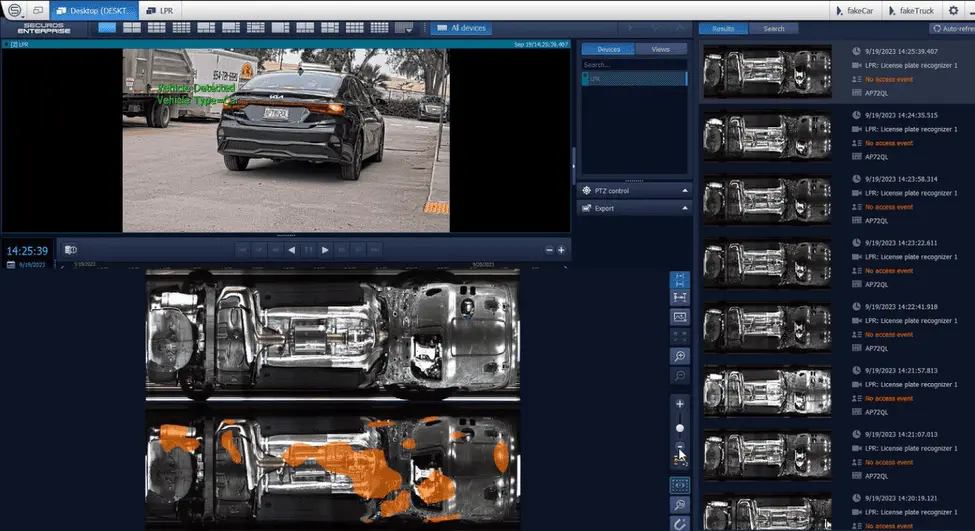
Task: Expand the PTZ control panel
Action: click(634, 191)
